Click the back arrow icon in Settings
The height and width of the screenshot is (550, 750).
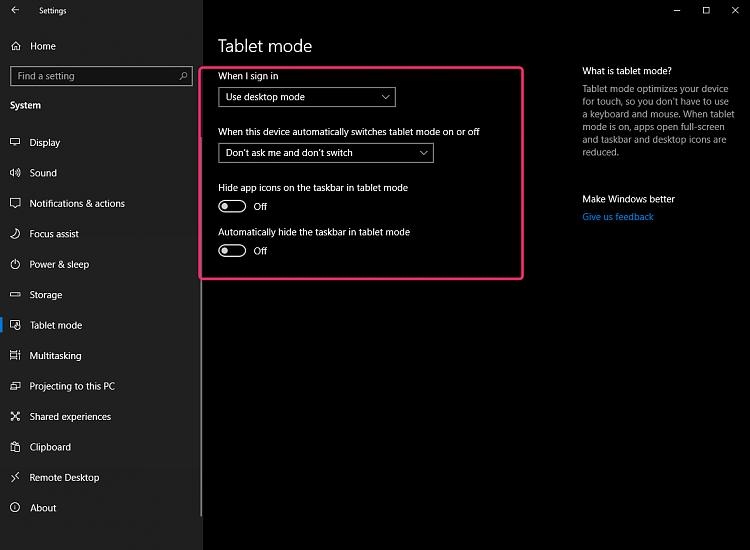pos(15,10)
